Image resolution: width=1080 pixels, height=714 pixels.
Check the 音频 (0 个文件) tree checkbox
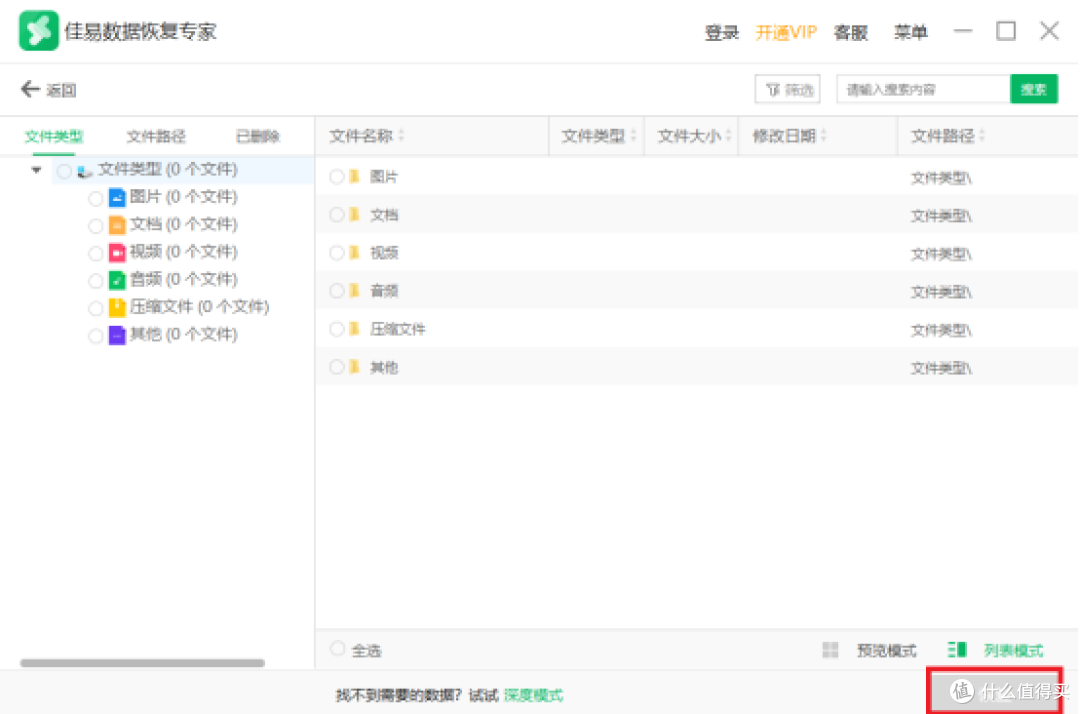(96, 281)
